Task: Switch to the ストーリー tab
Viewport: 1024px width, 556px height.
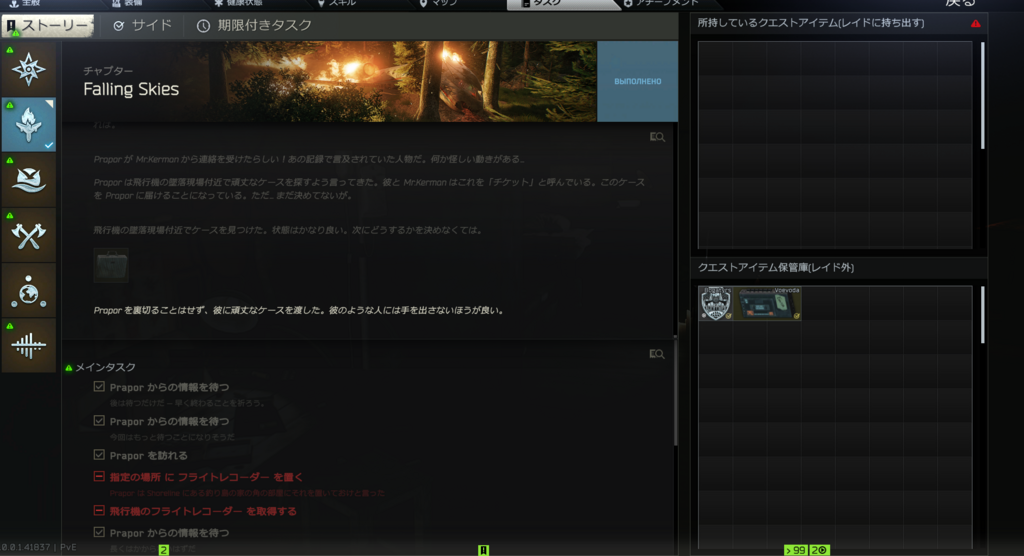Action: pyautogui.click(x=49, y=25)
